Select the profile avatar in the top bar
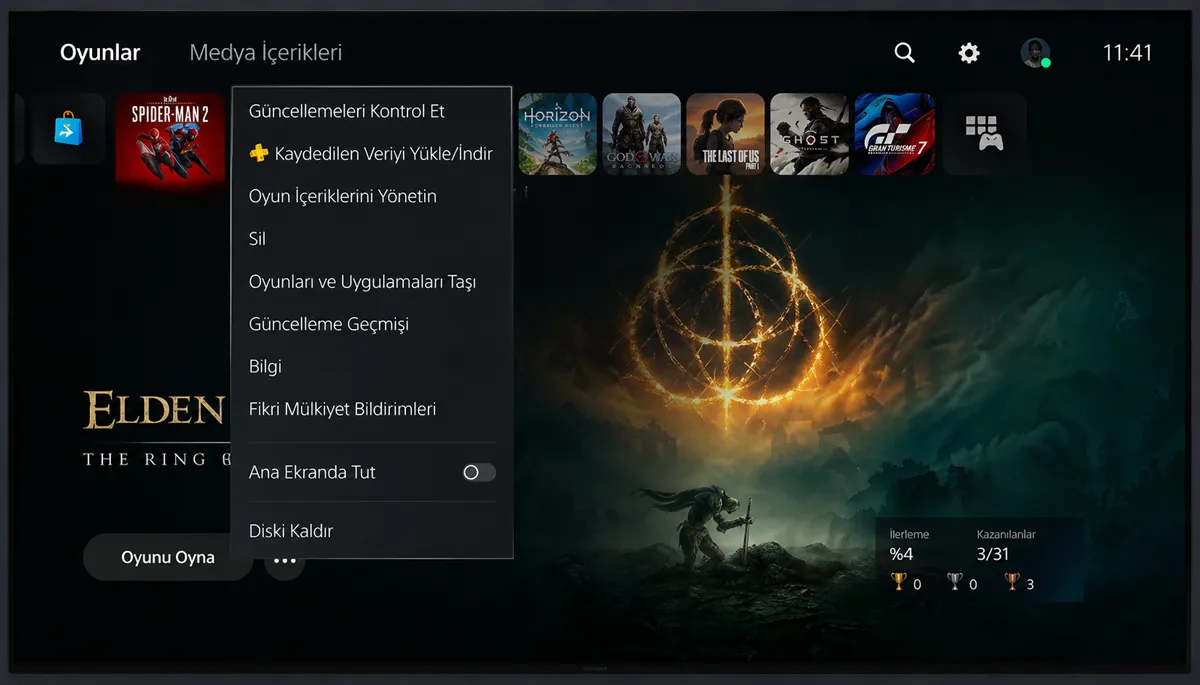This screenshot has height=685, width=1200. pyautogui.click(x=1034, y=52)
